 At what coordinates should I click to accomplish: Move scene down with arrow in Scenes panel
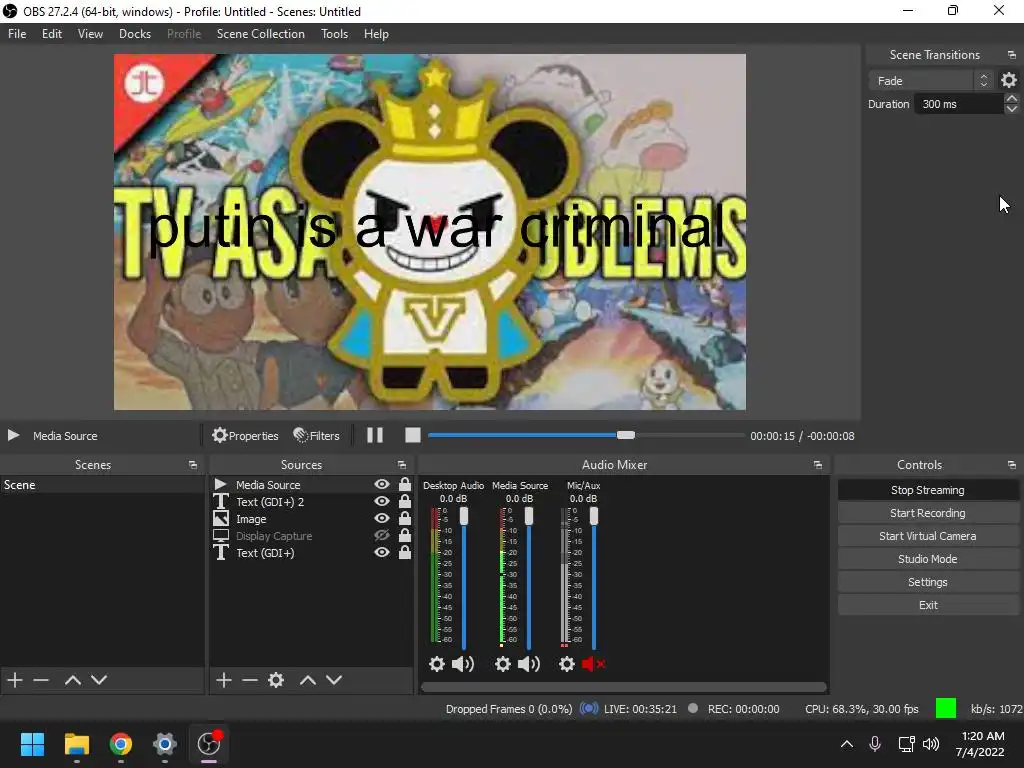tap(99, 680)
